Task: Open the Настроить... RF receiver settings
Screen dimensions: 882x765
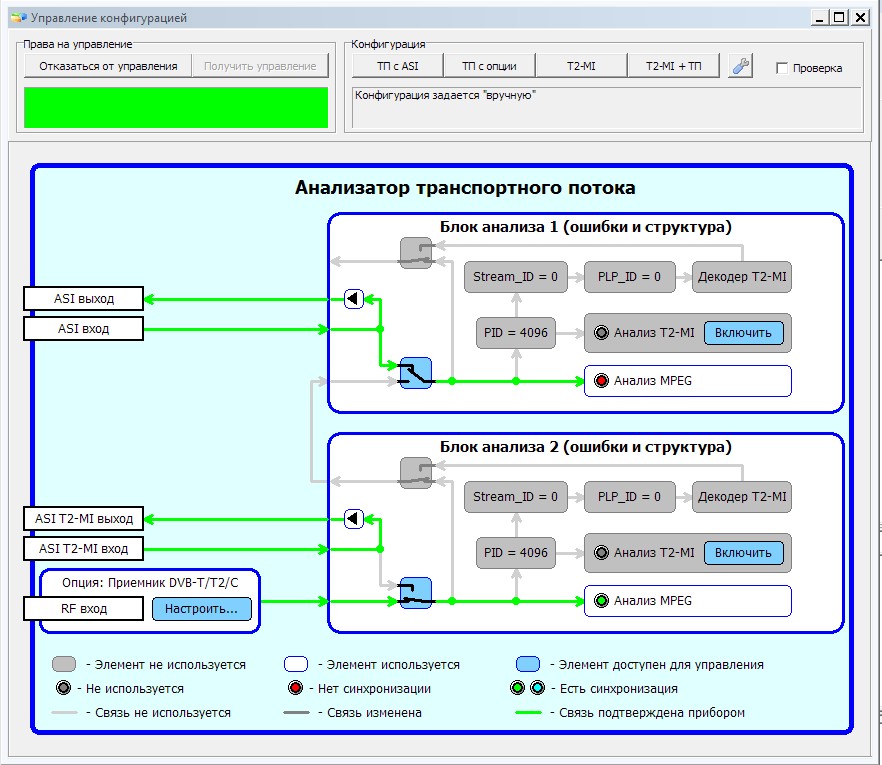Action: click(x=201, y=609)
